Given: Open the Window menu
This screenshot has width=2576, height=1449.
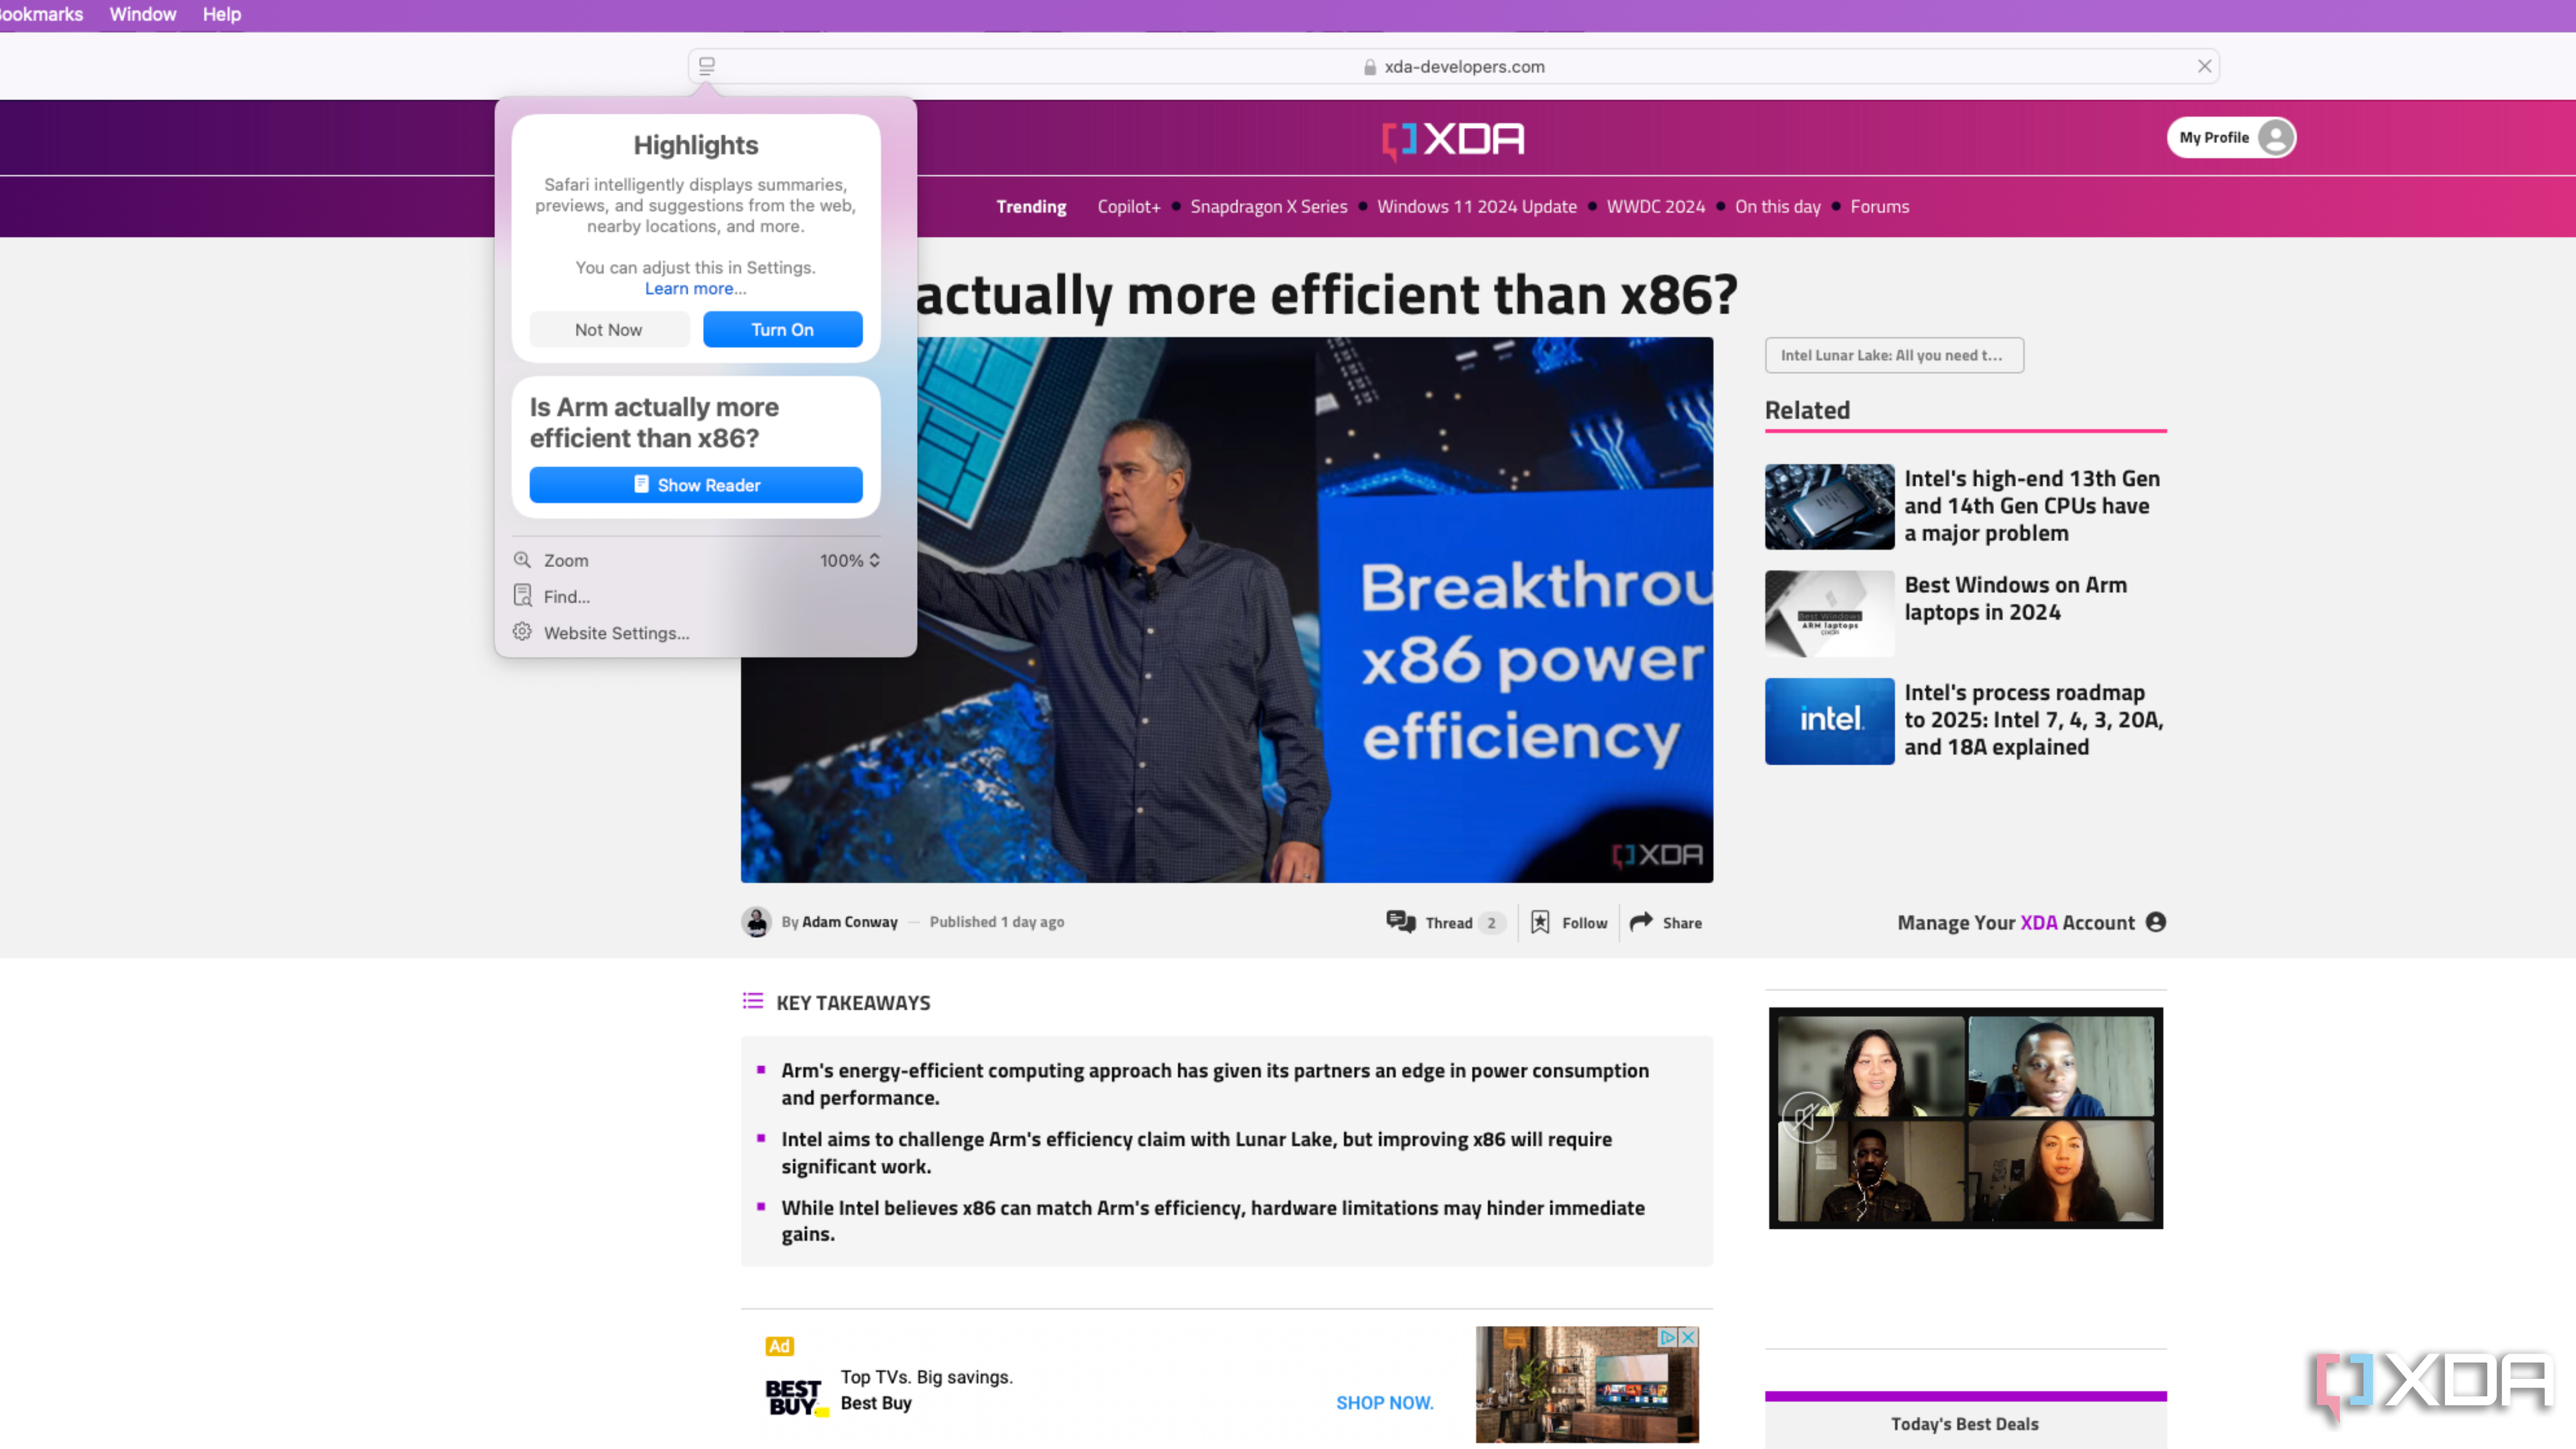Looking at the screenshot, I should click(x=143, y=14).
